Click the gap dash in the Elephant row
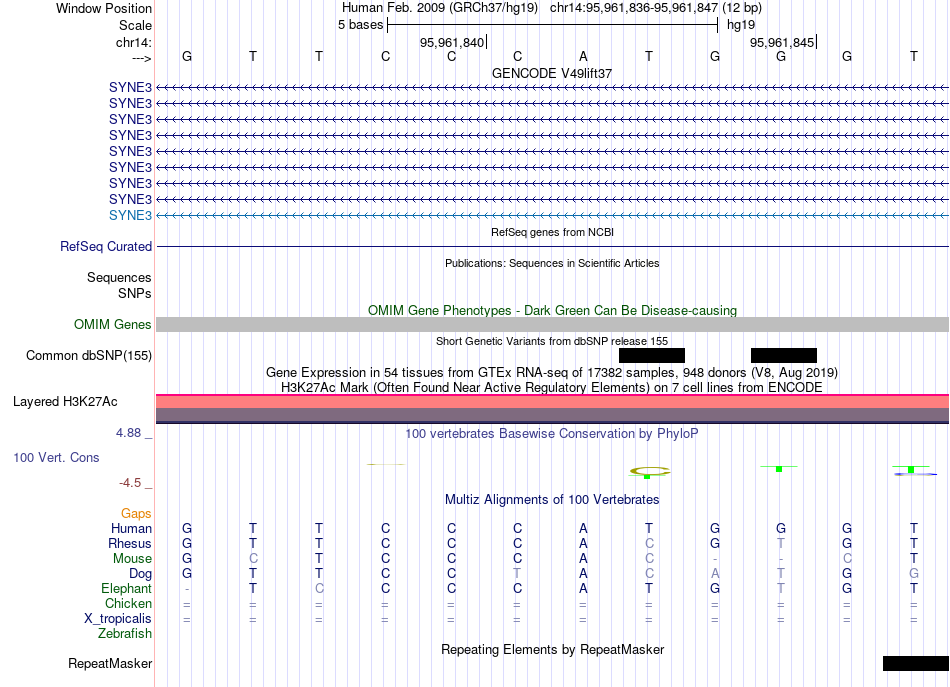The width and height of the screenshot is (950, 687). click(x=187, y=589)
